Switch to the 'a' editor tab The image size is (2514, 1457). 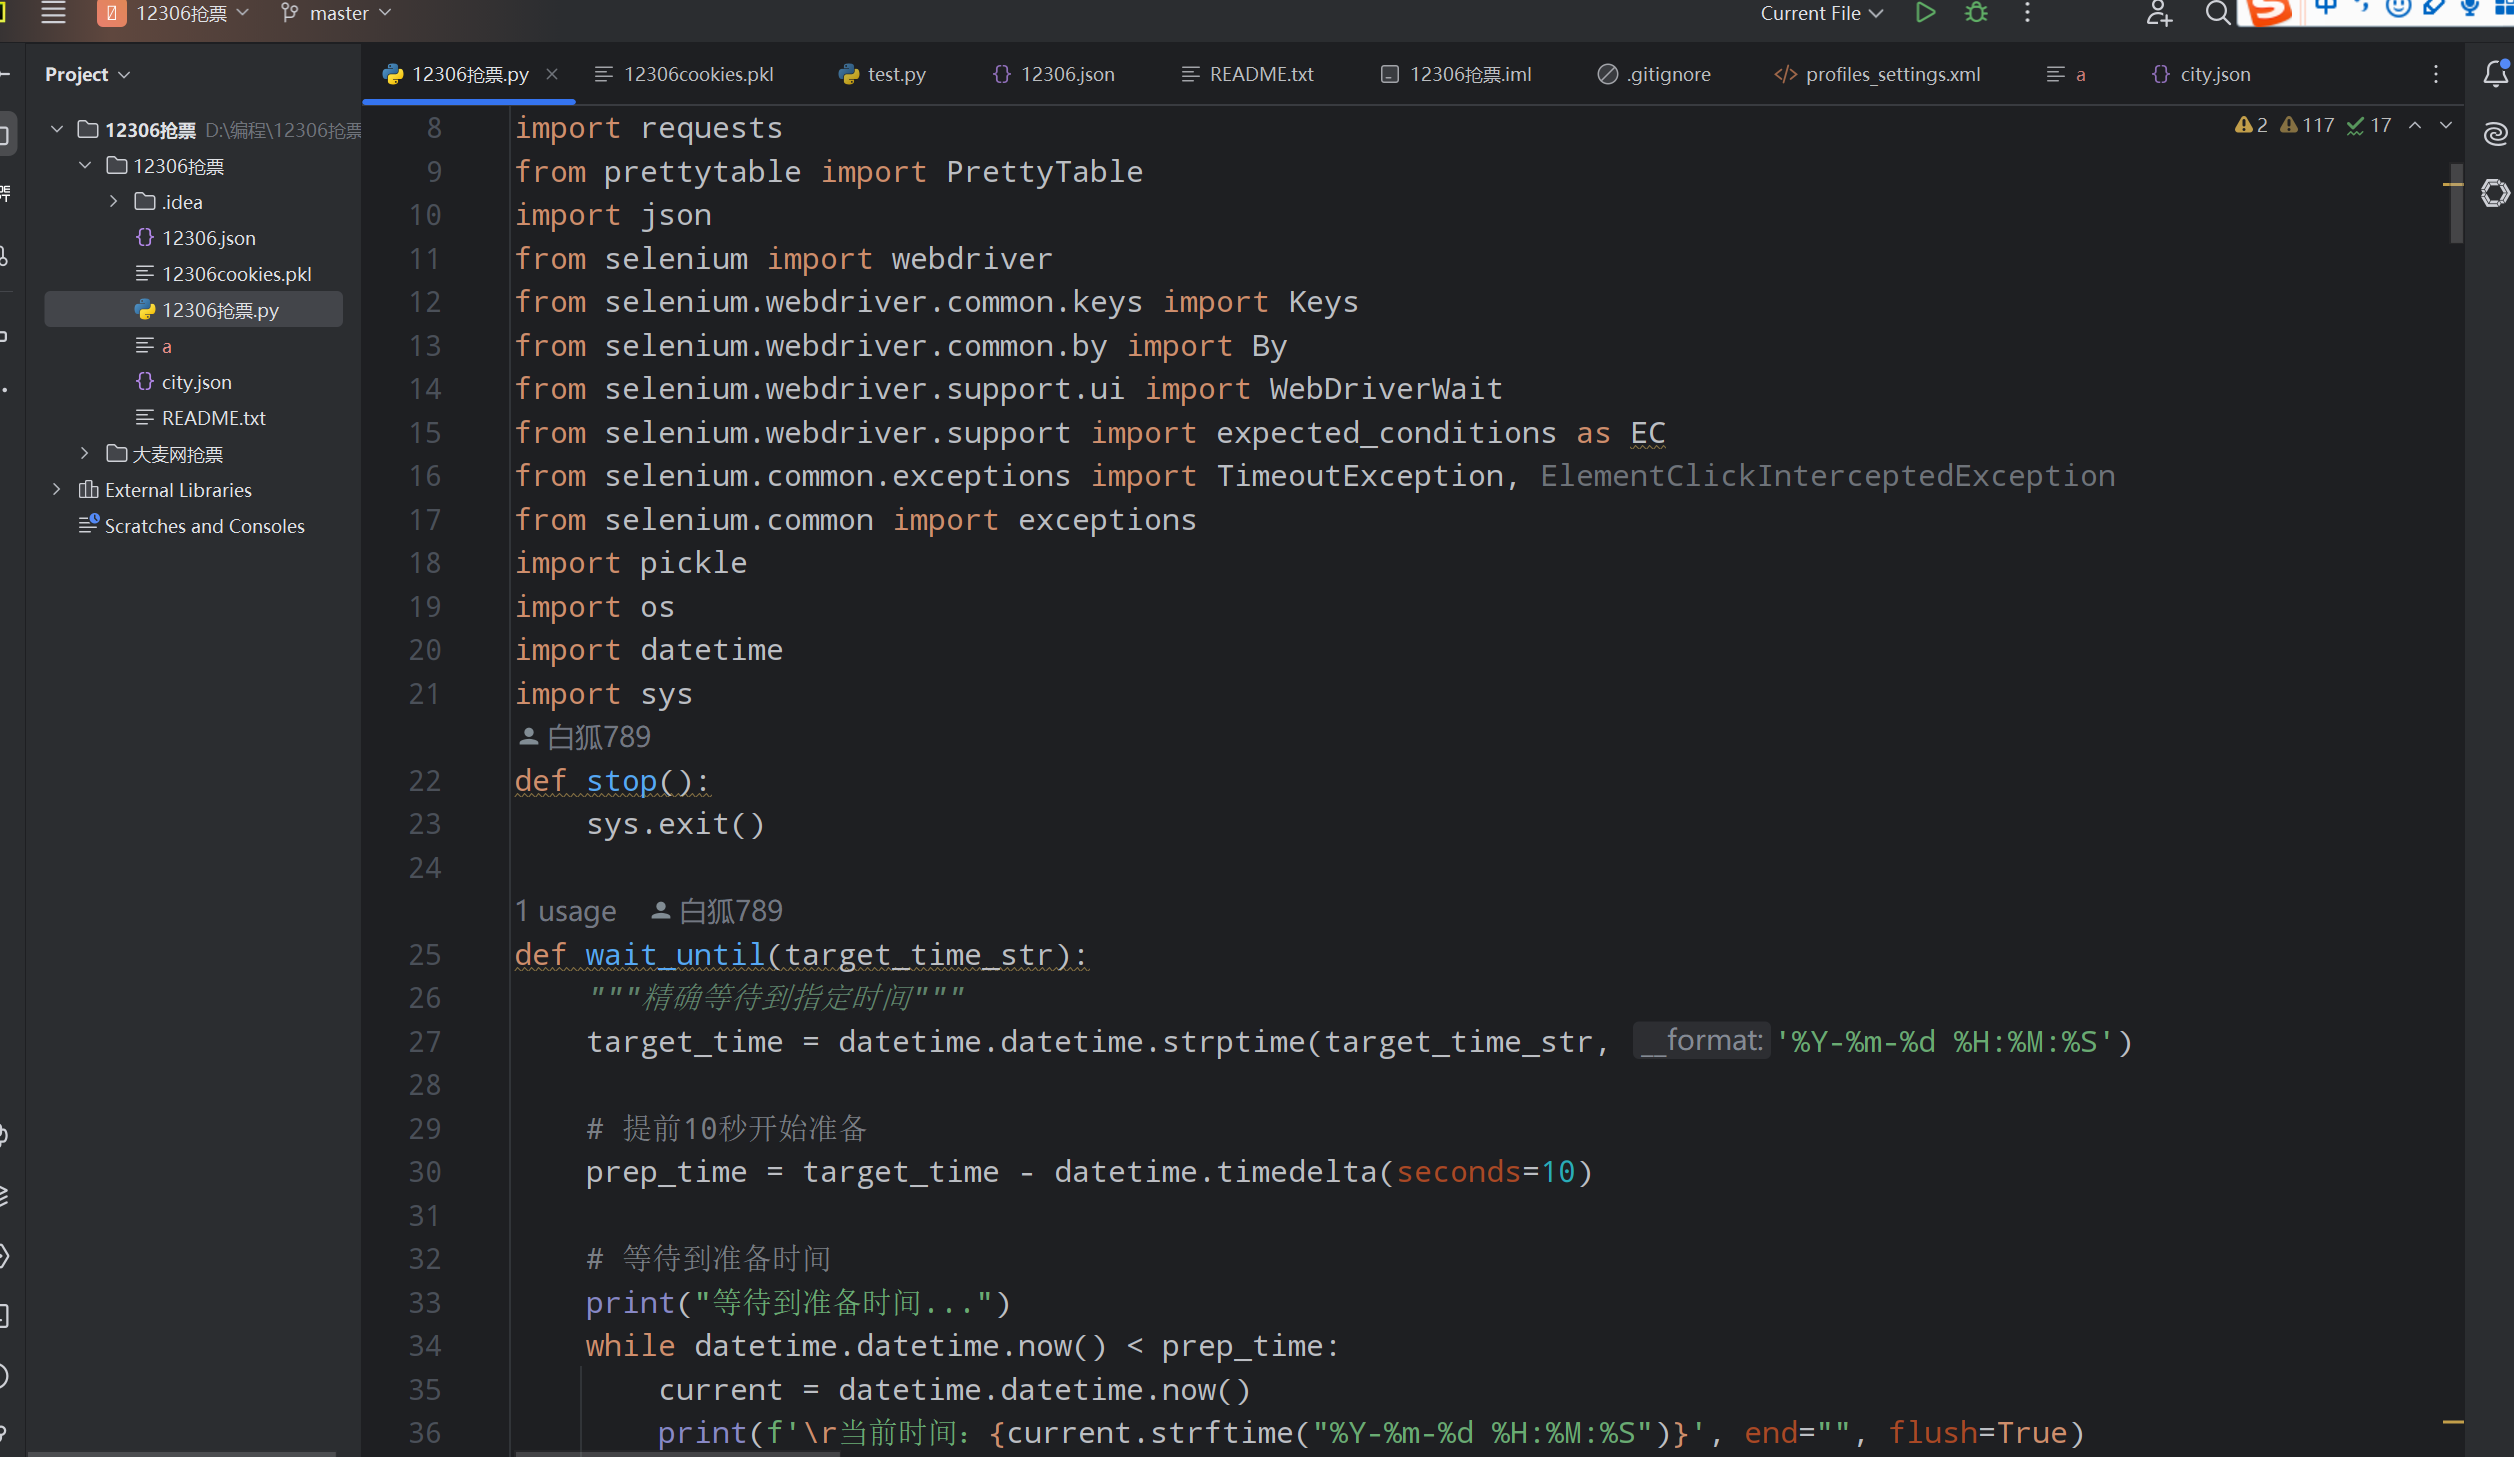click(x=2066, y=74)
